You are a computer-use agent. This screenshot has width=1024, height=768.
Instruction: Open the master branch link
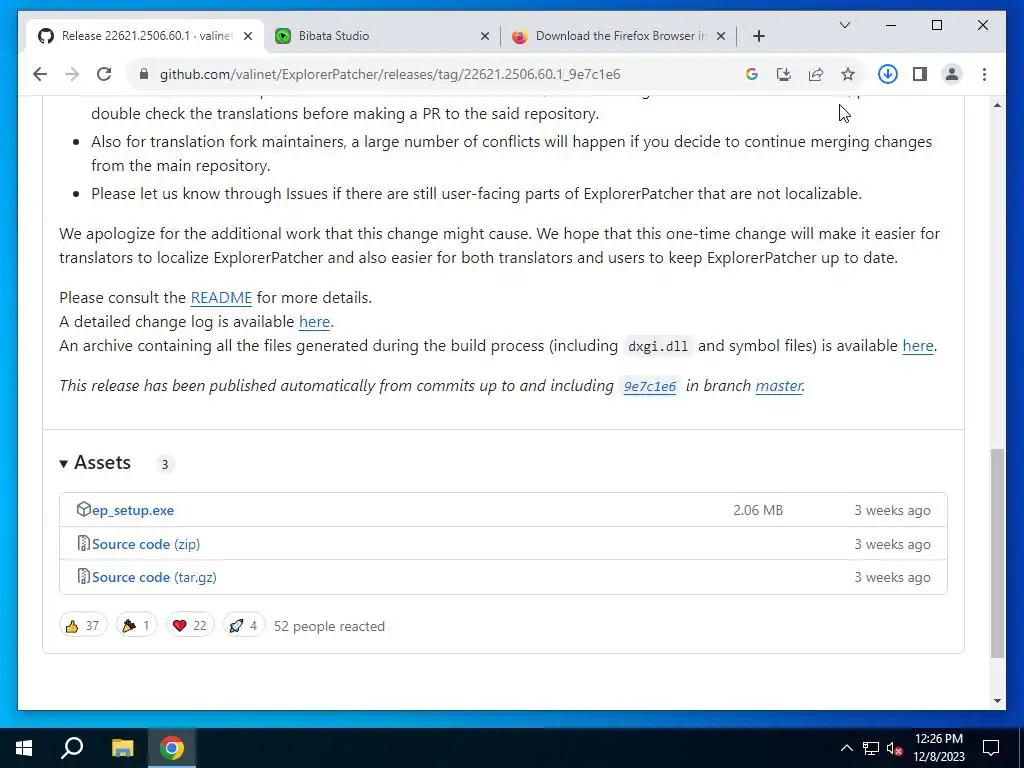[x=778, y=385]
